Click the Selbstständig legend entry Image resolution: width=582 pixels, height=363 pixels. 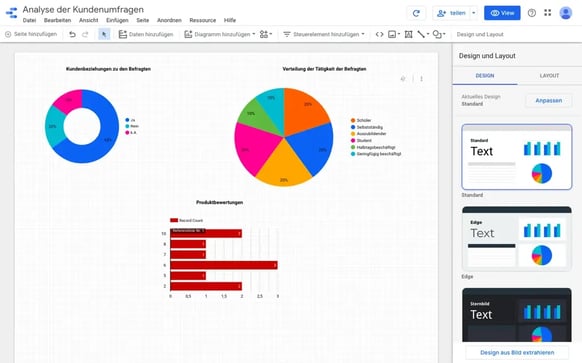(366, 127)
